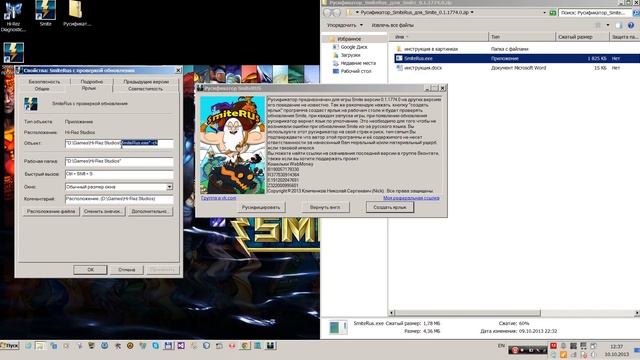The width and height of the screenshot is (640, 360).
Task: Confirm the properties dialog with OK
Action: click(90, 270)
